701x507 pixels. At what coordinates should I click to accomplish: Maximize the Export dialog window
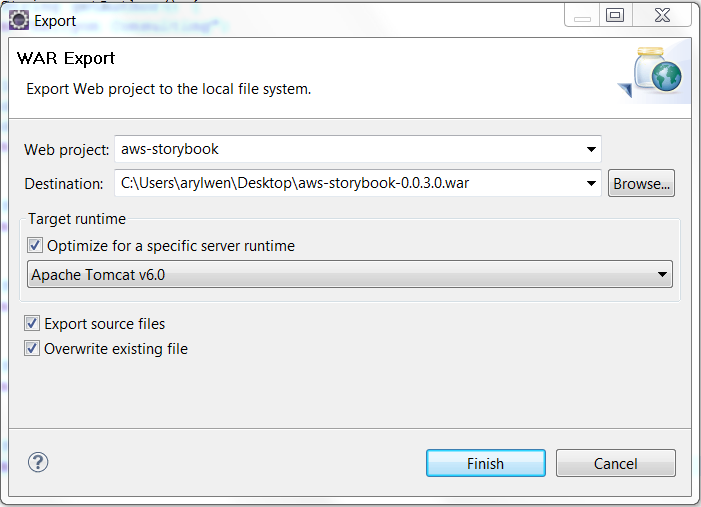point(615,15)
